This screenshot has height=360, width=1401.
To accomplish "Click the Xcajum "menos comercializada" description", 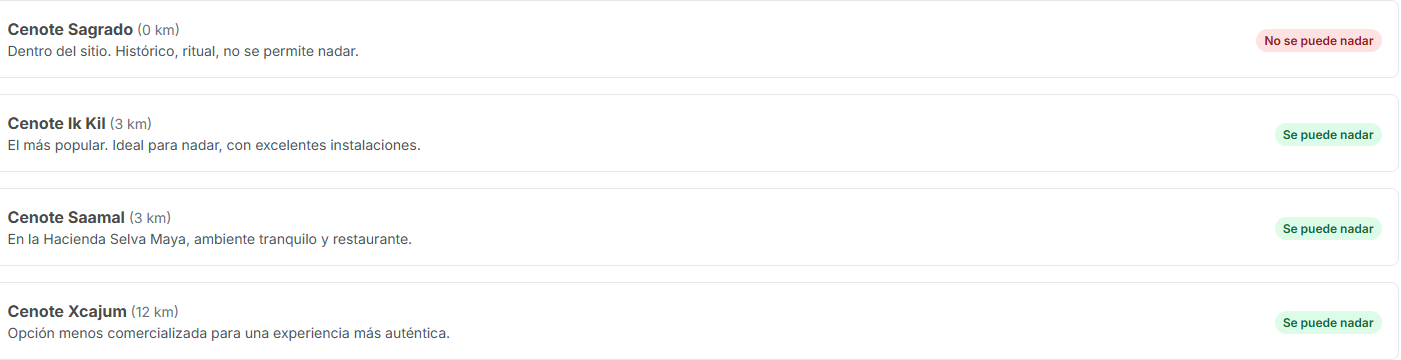I will [229, 333].
